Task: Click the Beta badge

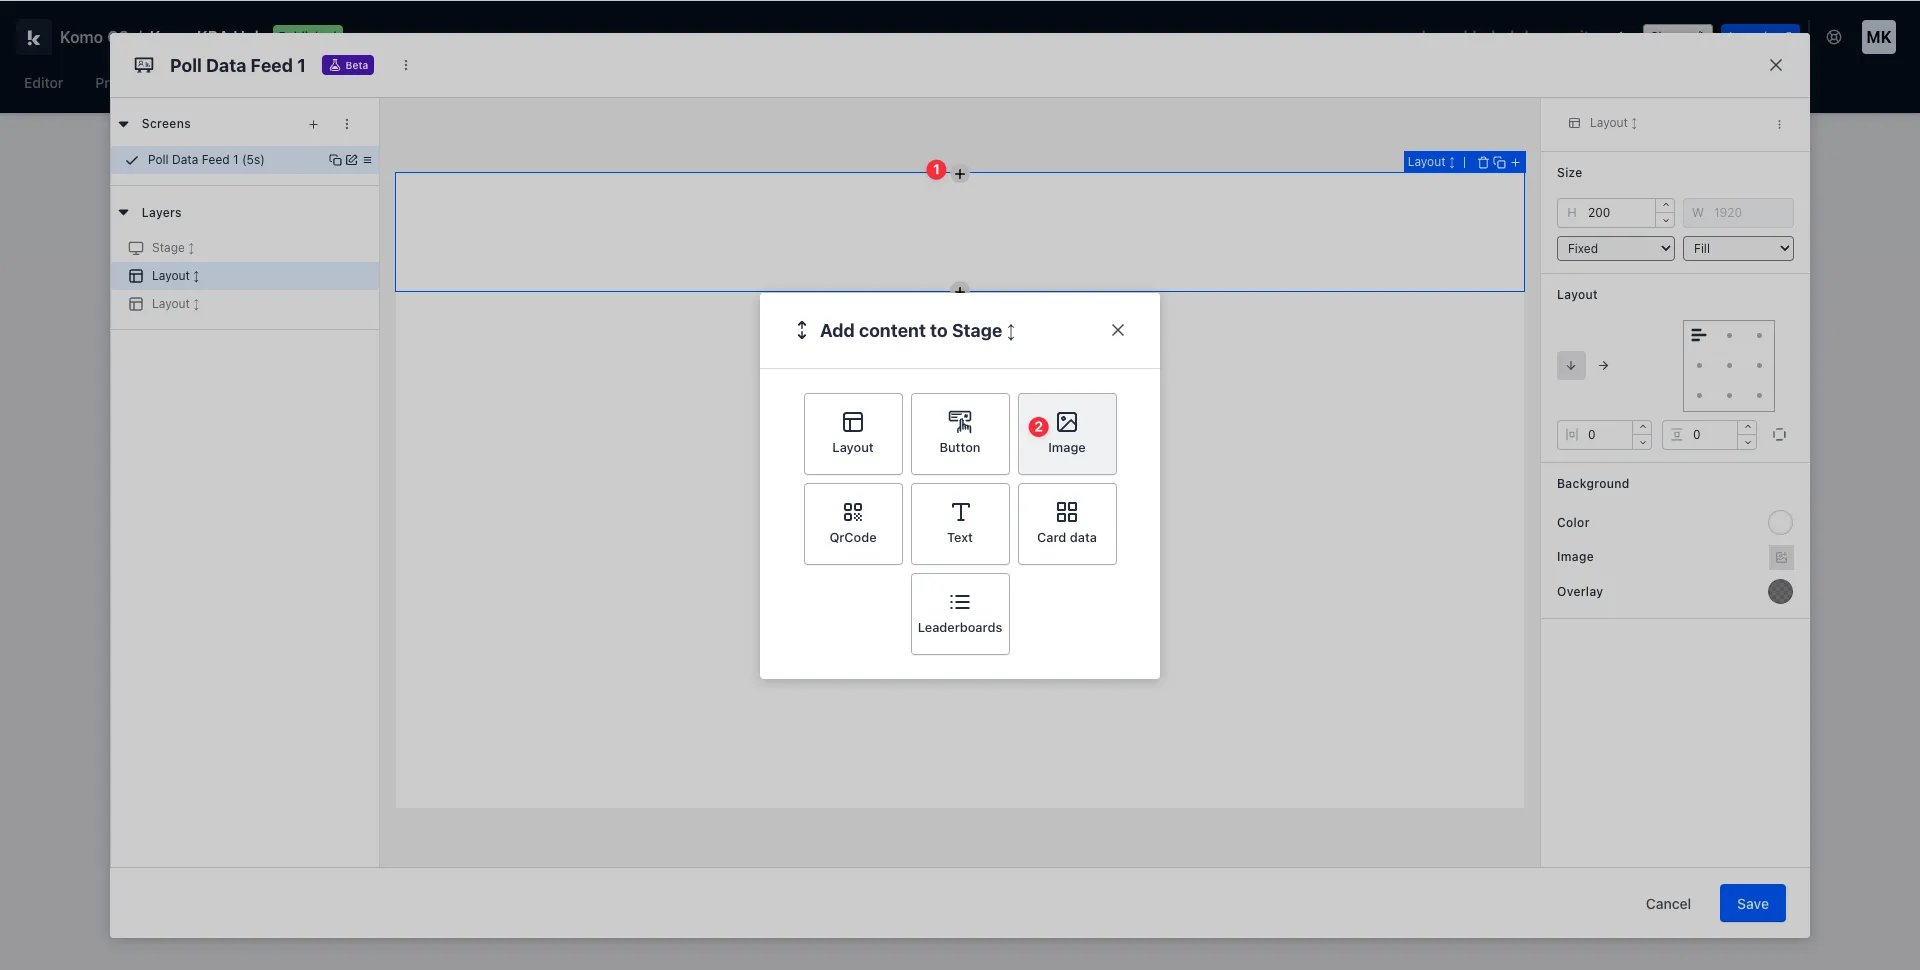Action: pos(348,65)
